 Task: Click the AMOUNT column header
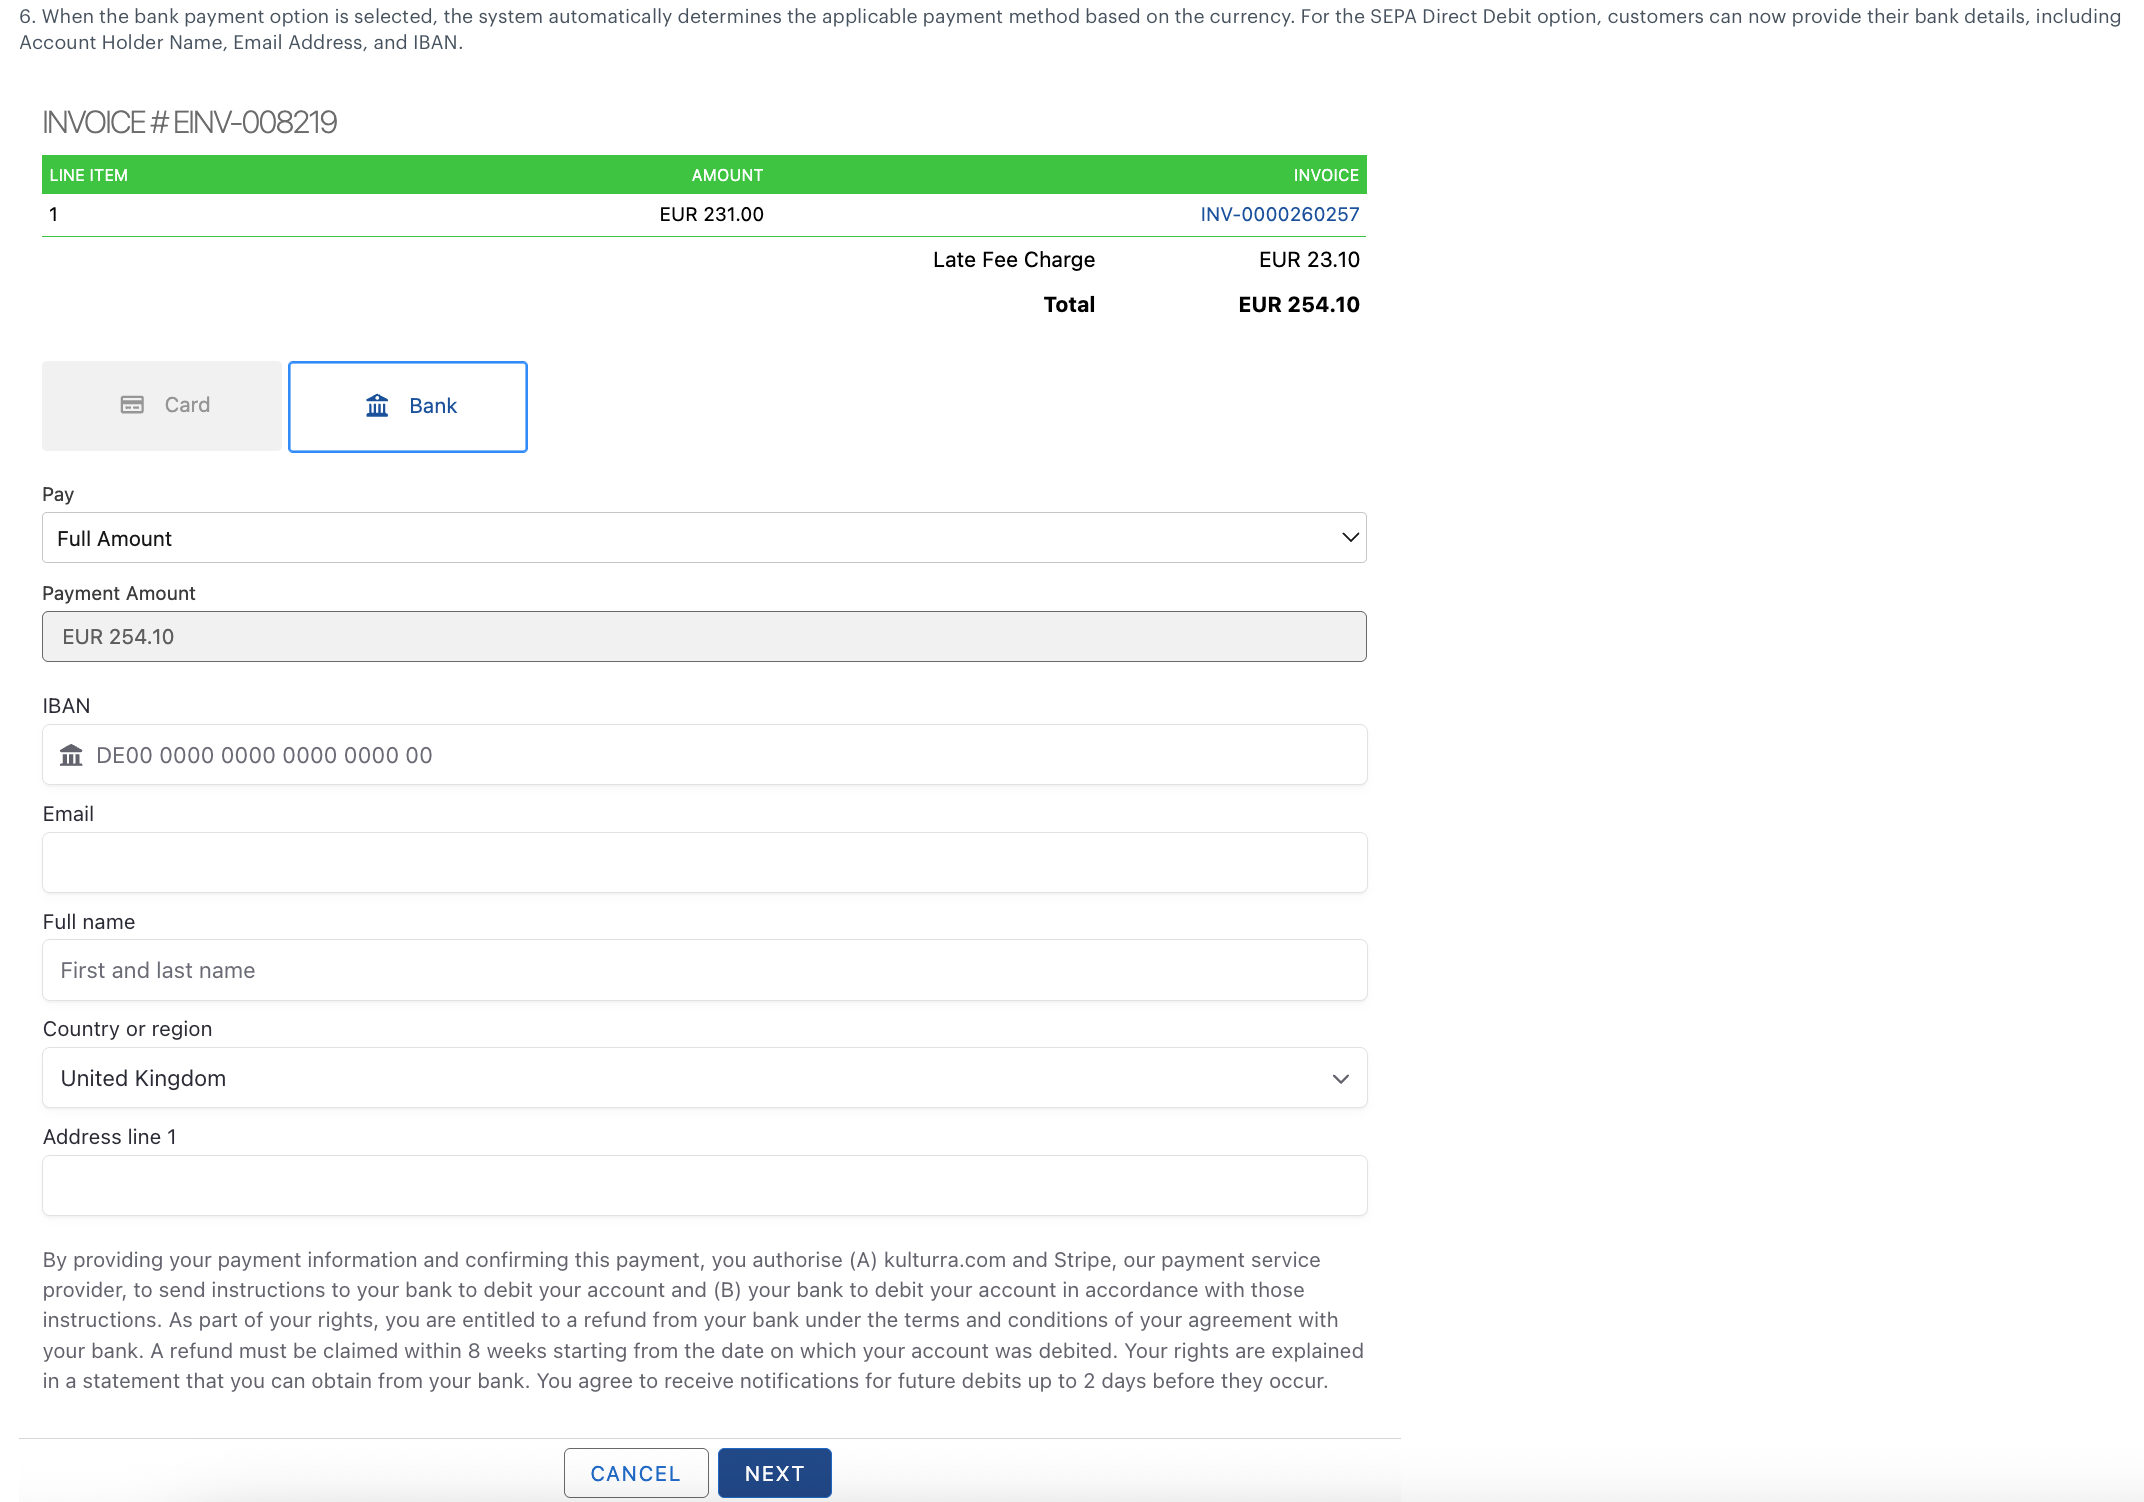[x=727, y=175]
